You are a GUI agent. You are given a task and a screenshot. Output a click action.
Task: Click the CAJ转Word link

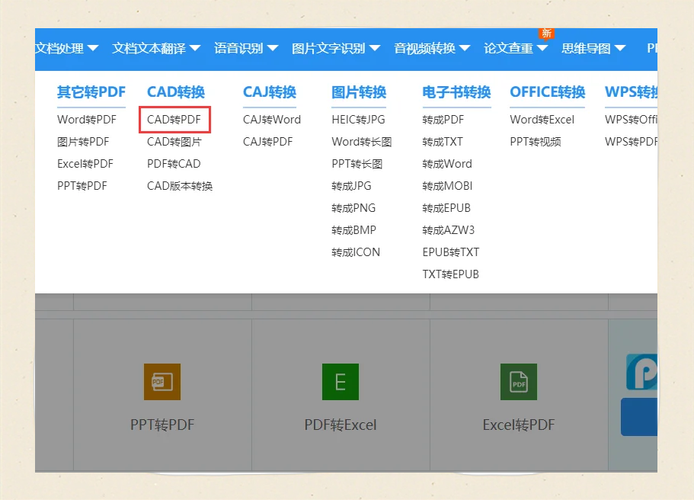pos(272,120)
